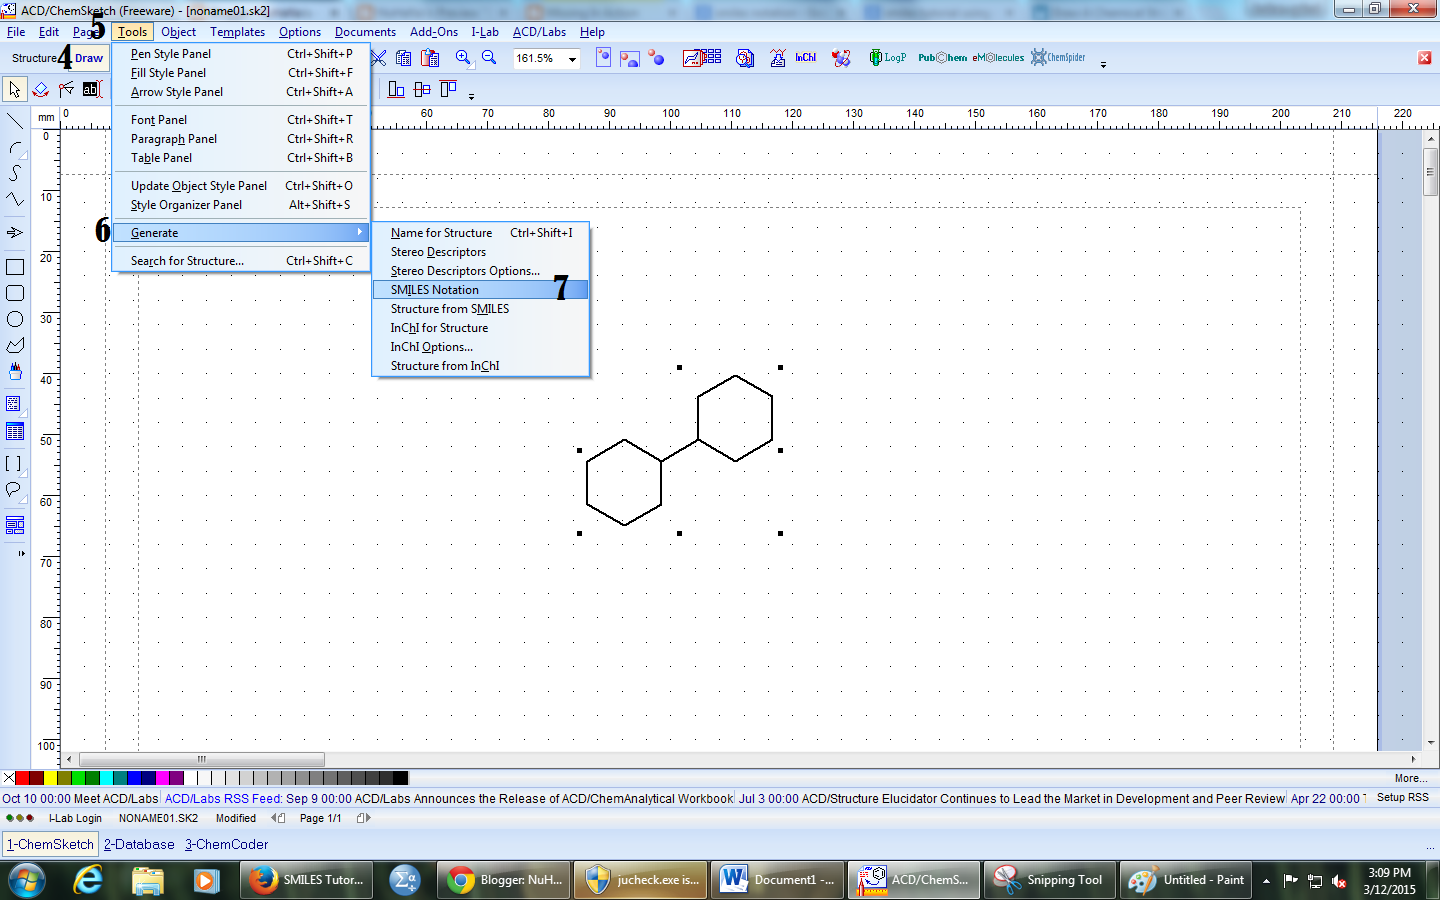Choose Structure from SMILES menu item
1440x900 pixels.
click(449, 309)
